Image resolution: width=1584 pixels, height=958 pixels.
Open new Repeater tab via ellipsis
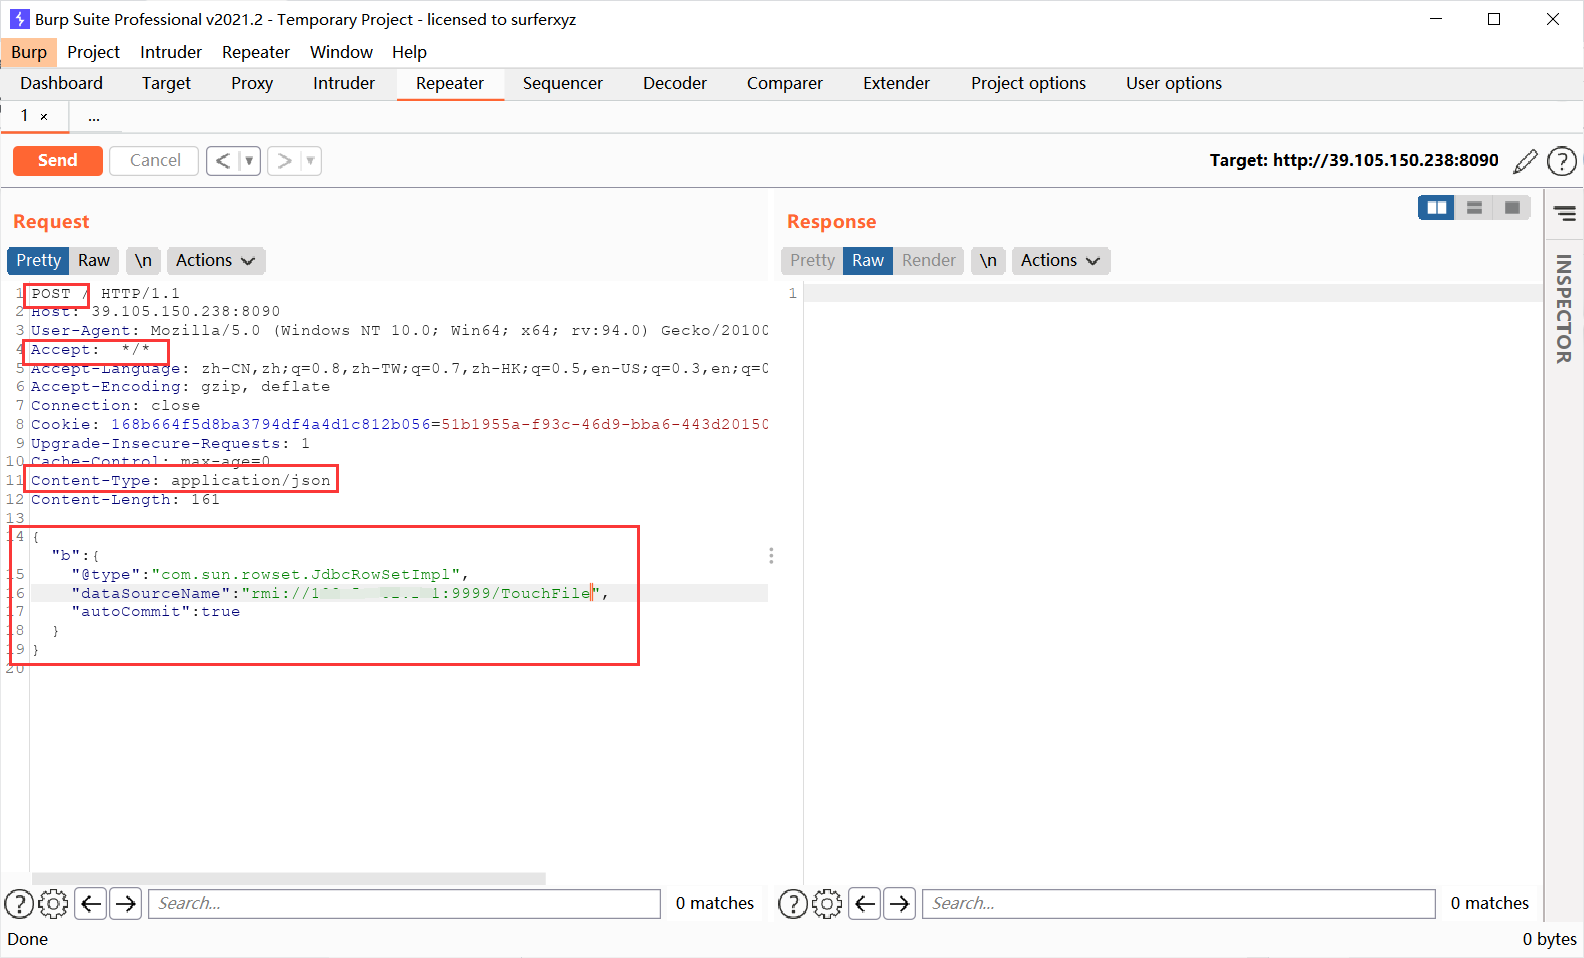pos(94,117)
